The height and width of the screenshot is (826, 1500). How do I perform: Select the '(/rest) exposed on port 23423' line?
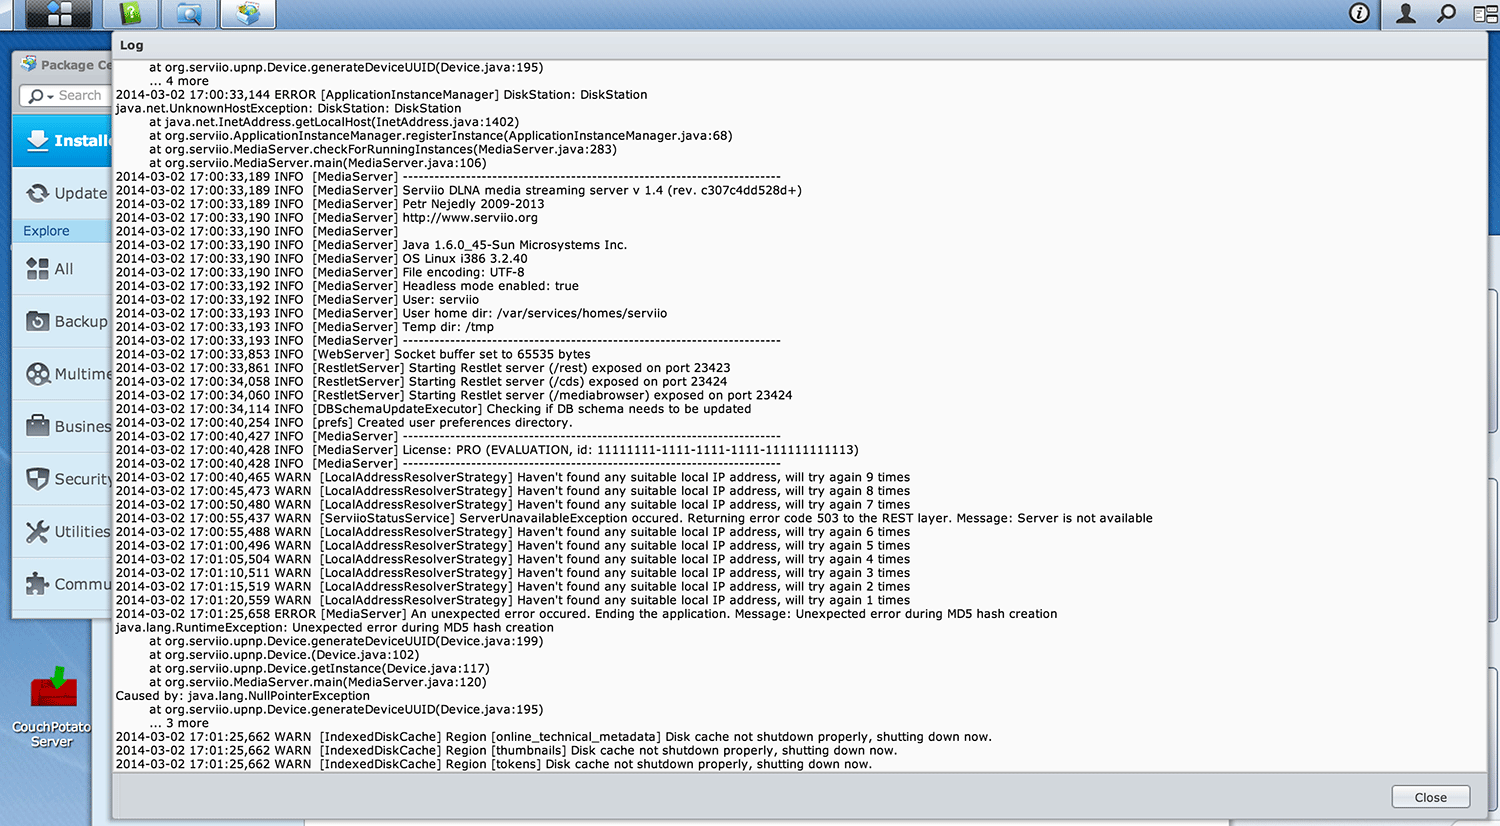(x=423, y=368)
